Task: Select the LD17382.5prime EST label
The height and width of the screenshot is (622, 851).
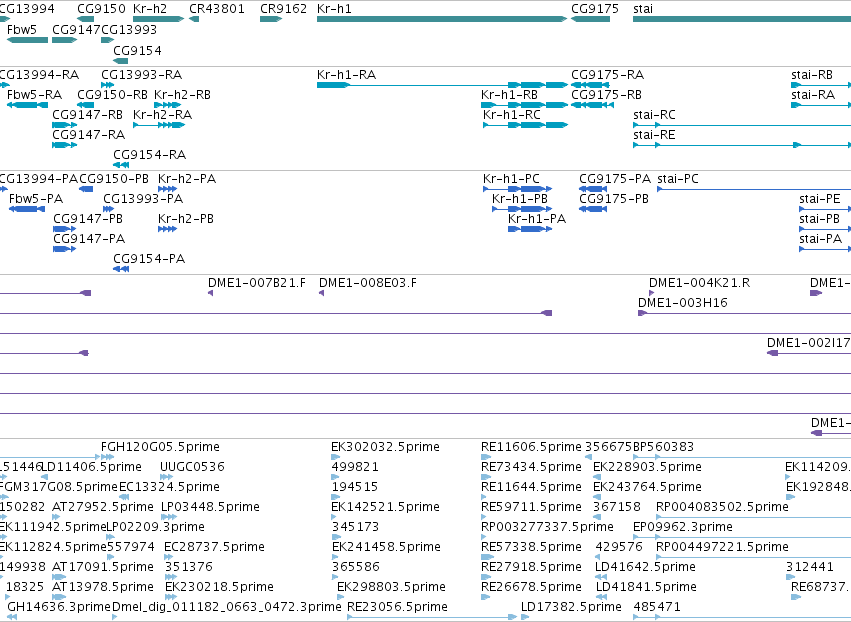Action: (x=571, y=606)
